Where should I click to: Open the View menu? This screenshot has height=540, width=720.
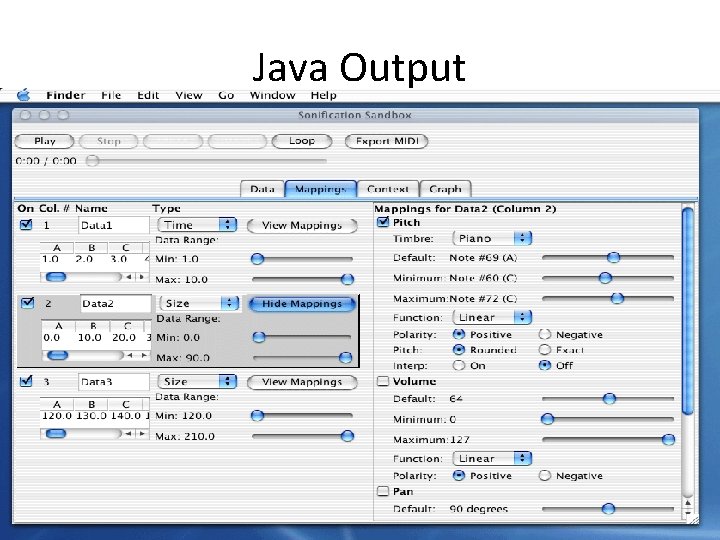tap(189, 96)
